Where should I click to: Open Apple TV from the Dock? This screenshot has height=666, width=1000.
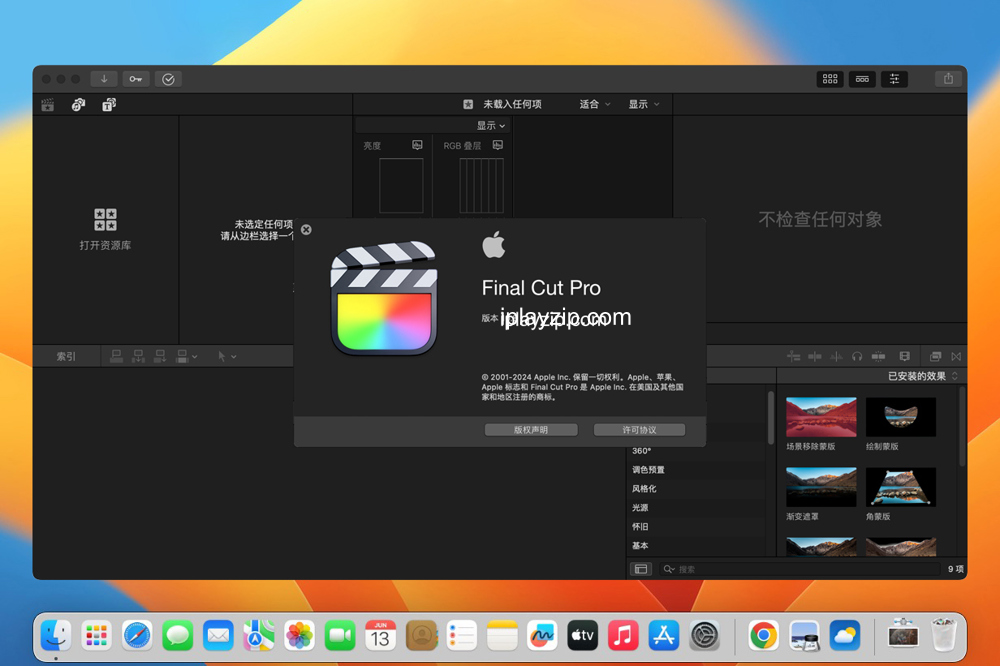click(582, 636)
